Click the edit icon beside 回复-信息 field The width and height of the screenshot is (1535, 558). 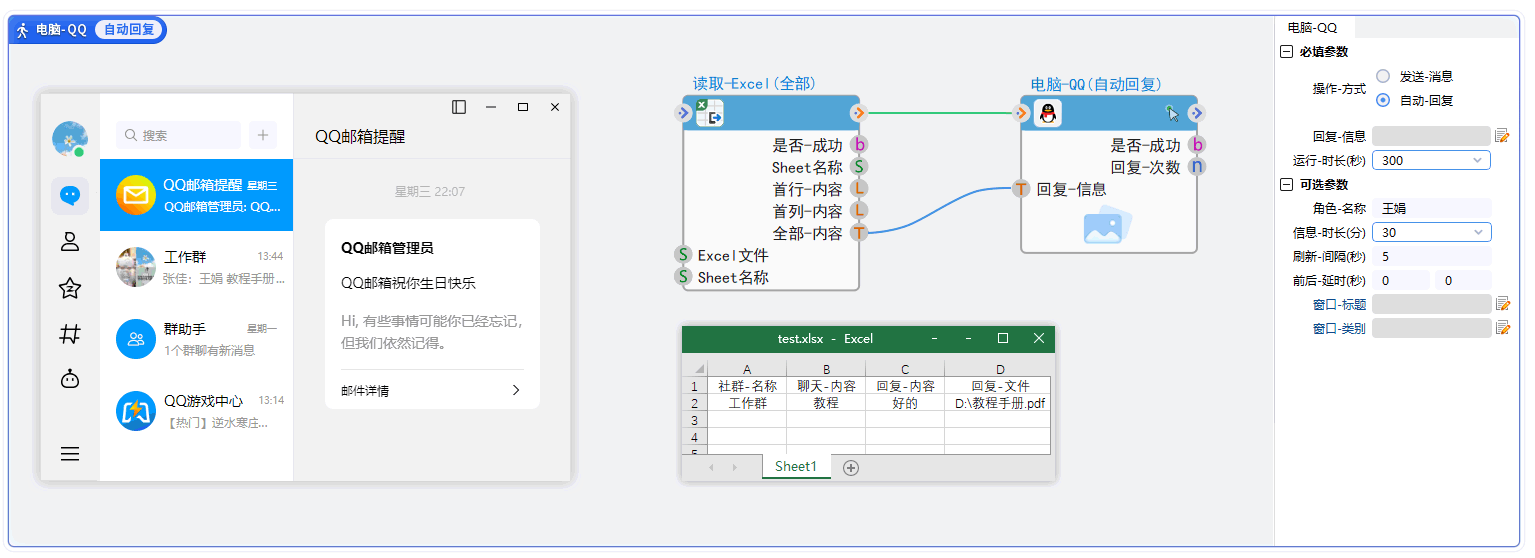(1501, 136)
